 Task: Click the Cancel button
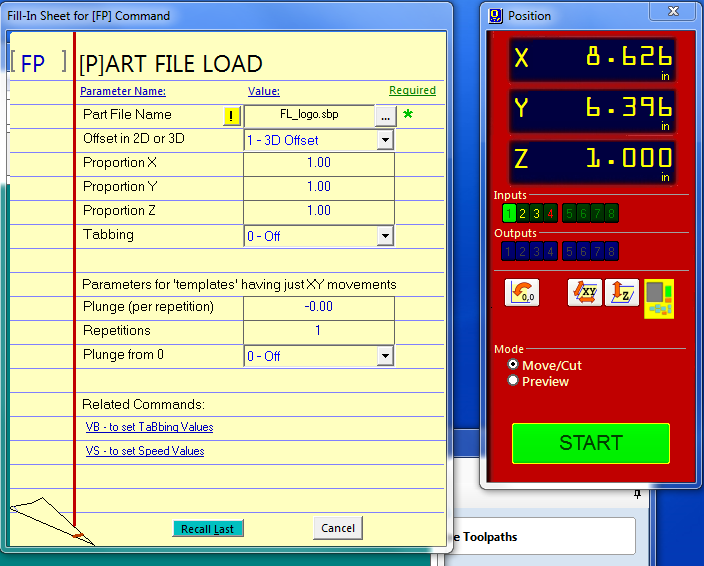click(338, 528)
